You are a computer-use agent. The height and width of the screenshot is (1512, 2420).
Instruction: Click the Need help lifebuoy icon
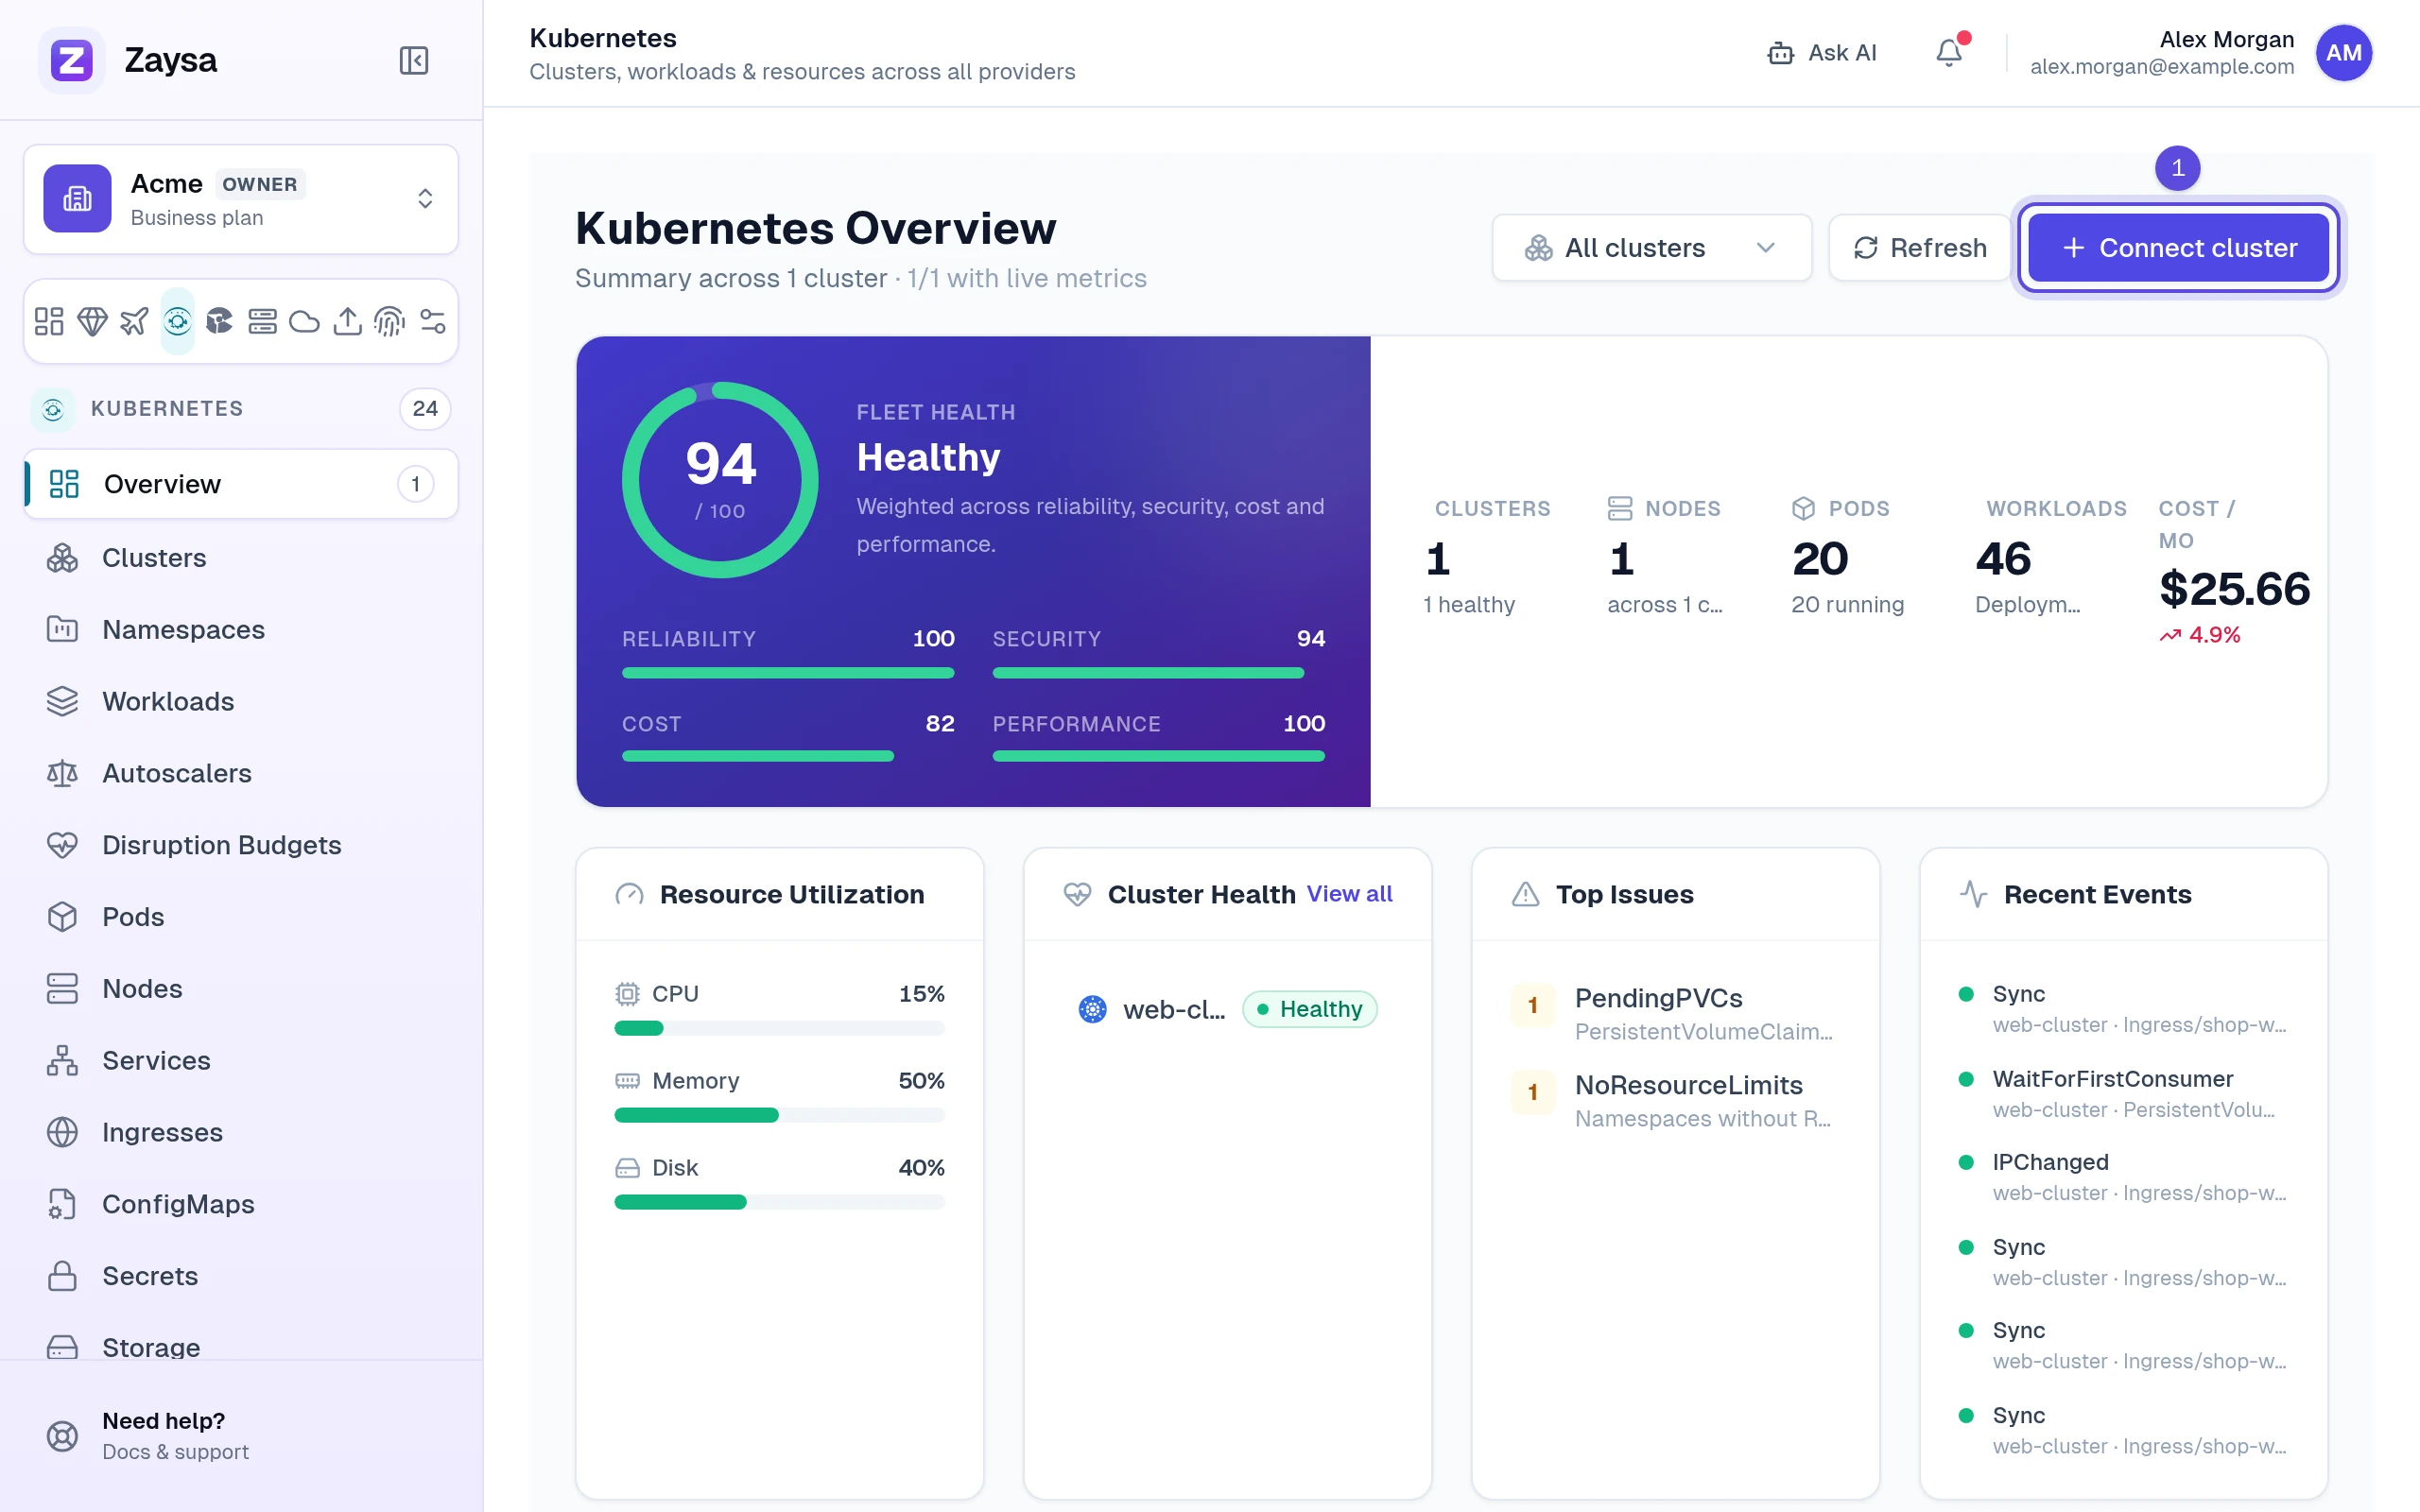(62, 1436)
